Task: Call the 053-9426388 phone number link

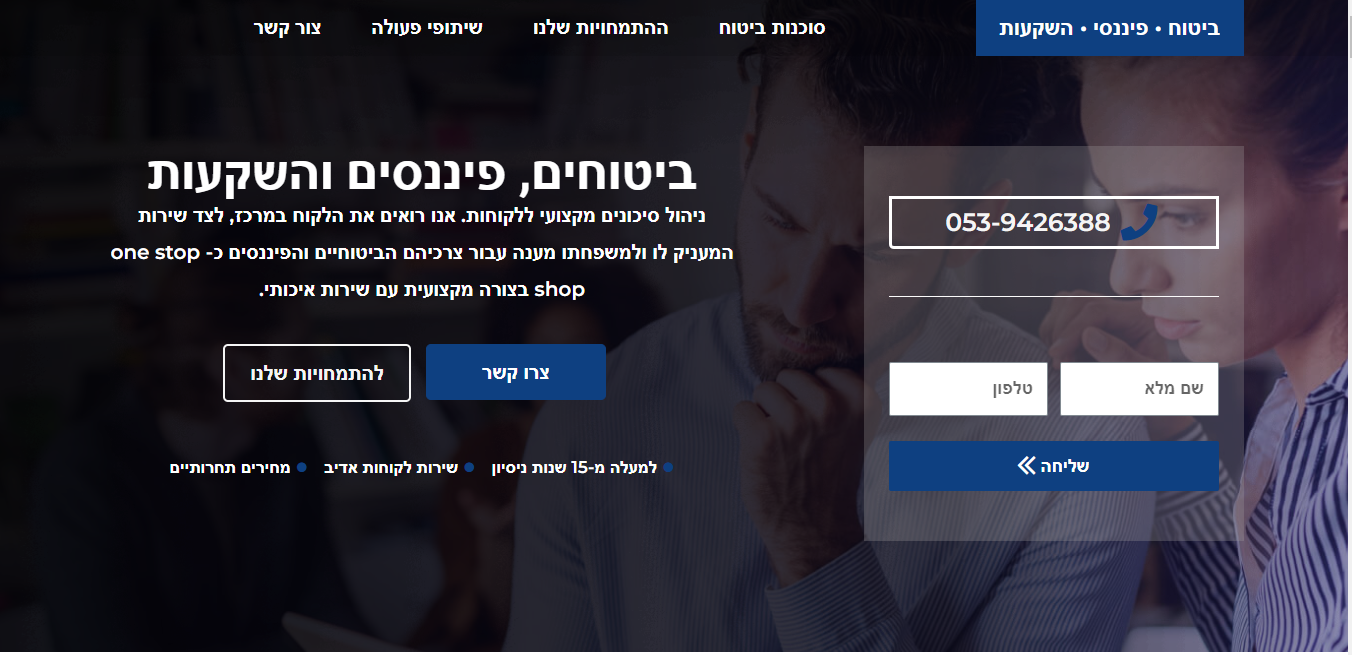Action: point(1054,222)
